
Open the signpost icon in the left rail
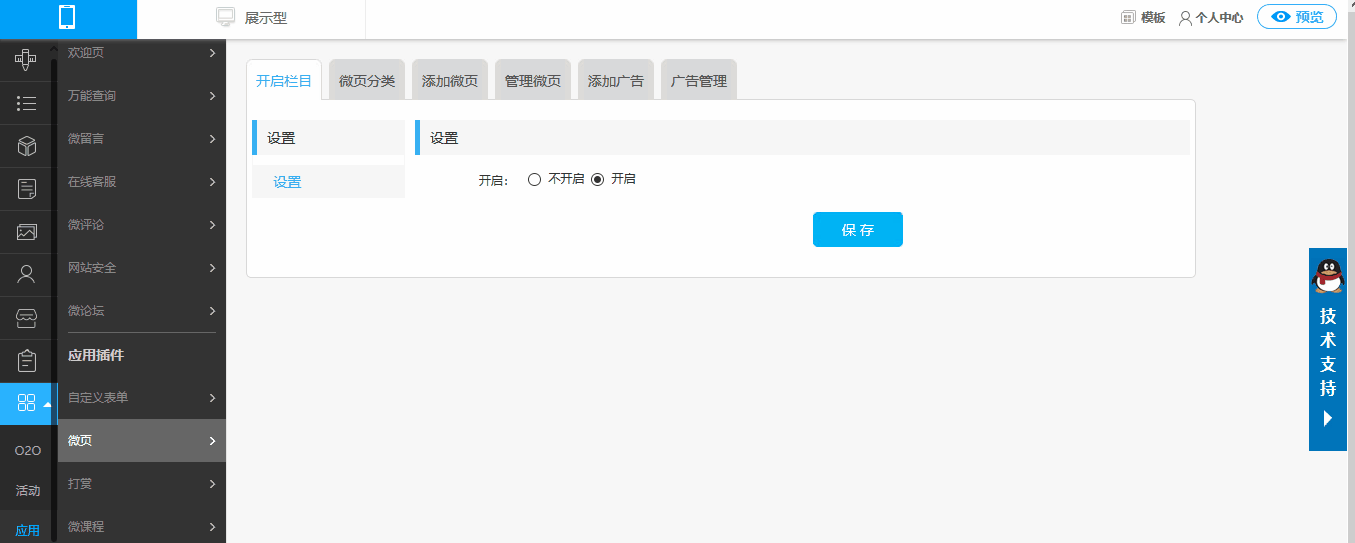point(27,59)
